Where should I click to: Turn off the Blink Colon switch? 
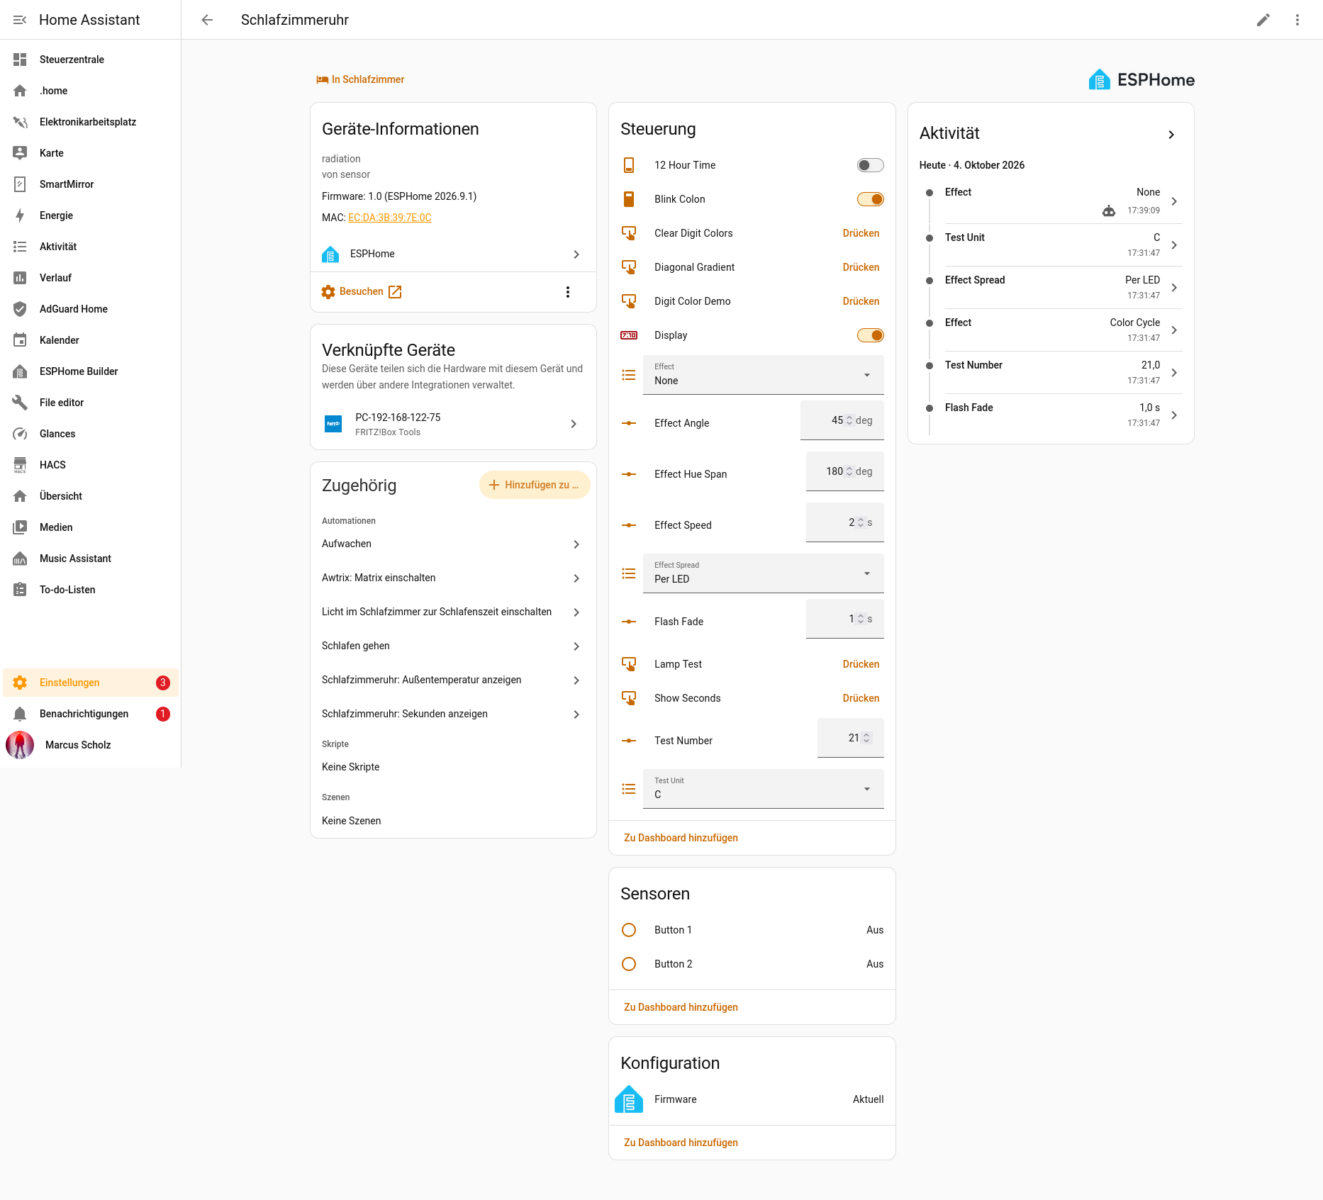[x=870, y=199]
